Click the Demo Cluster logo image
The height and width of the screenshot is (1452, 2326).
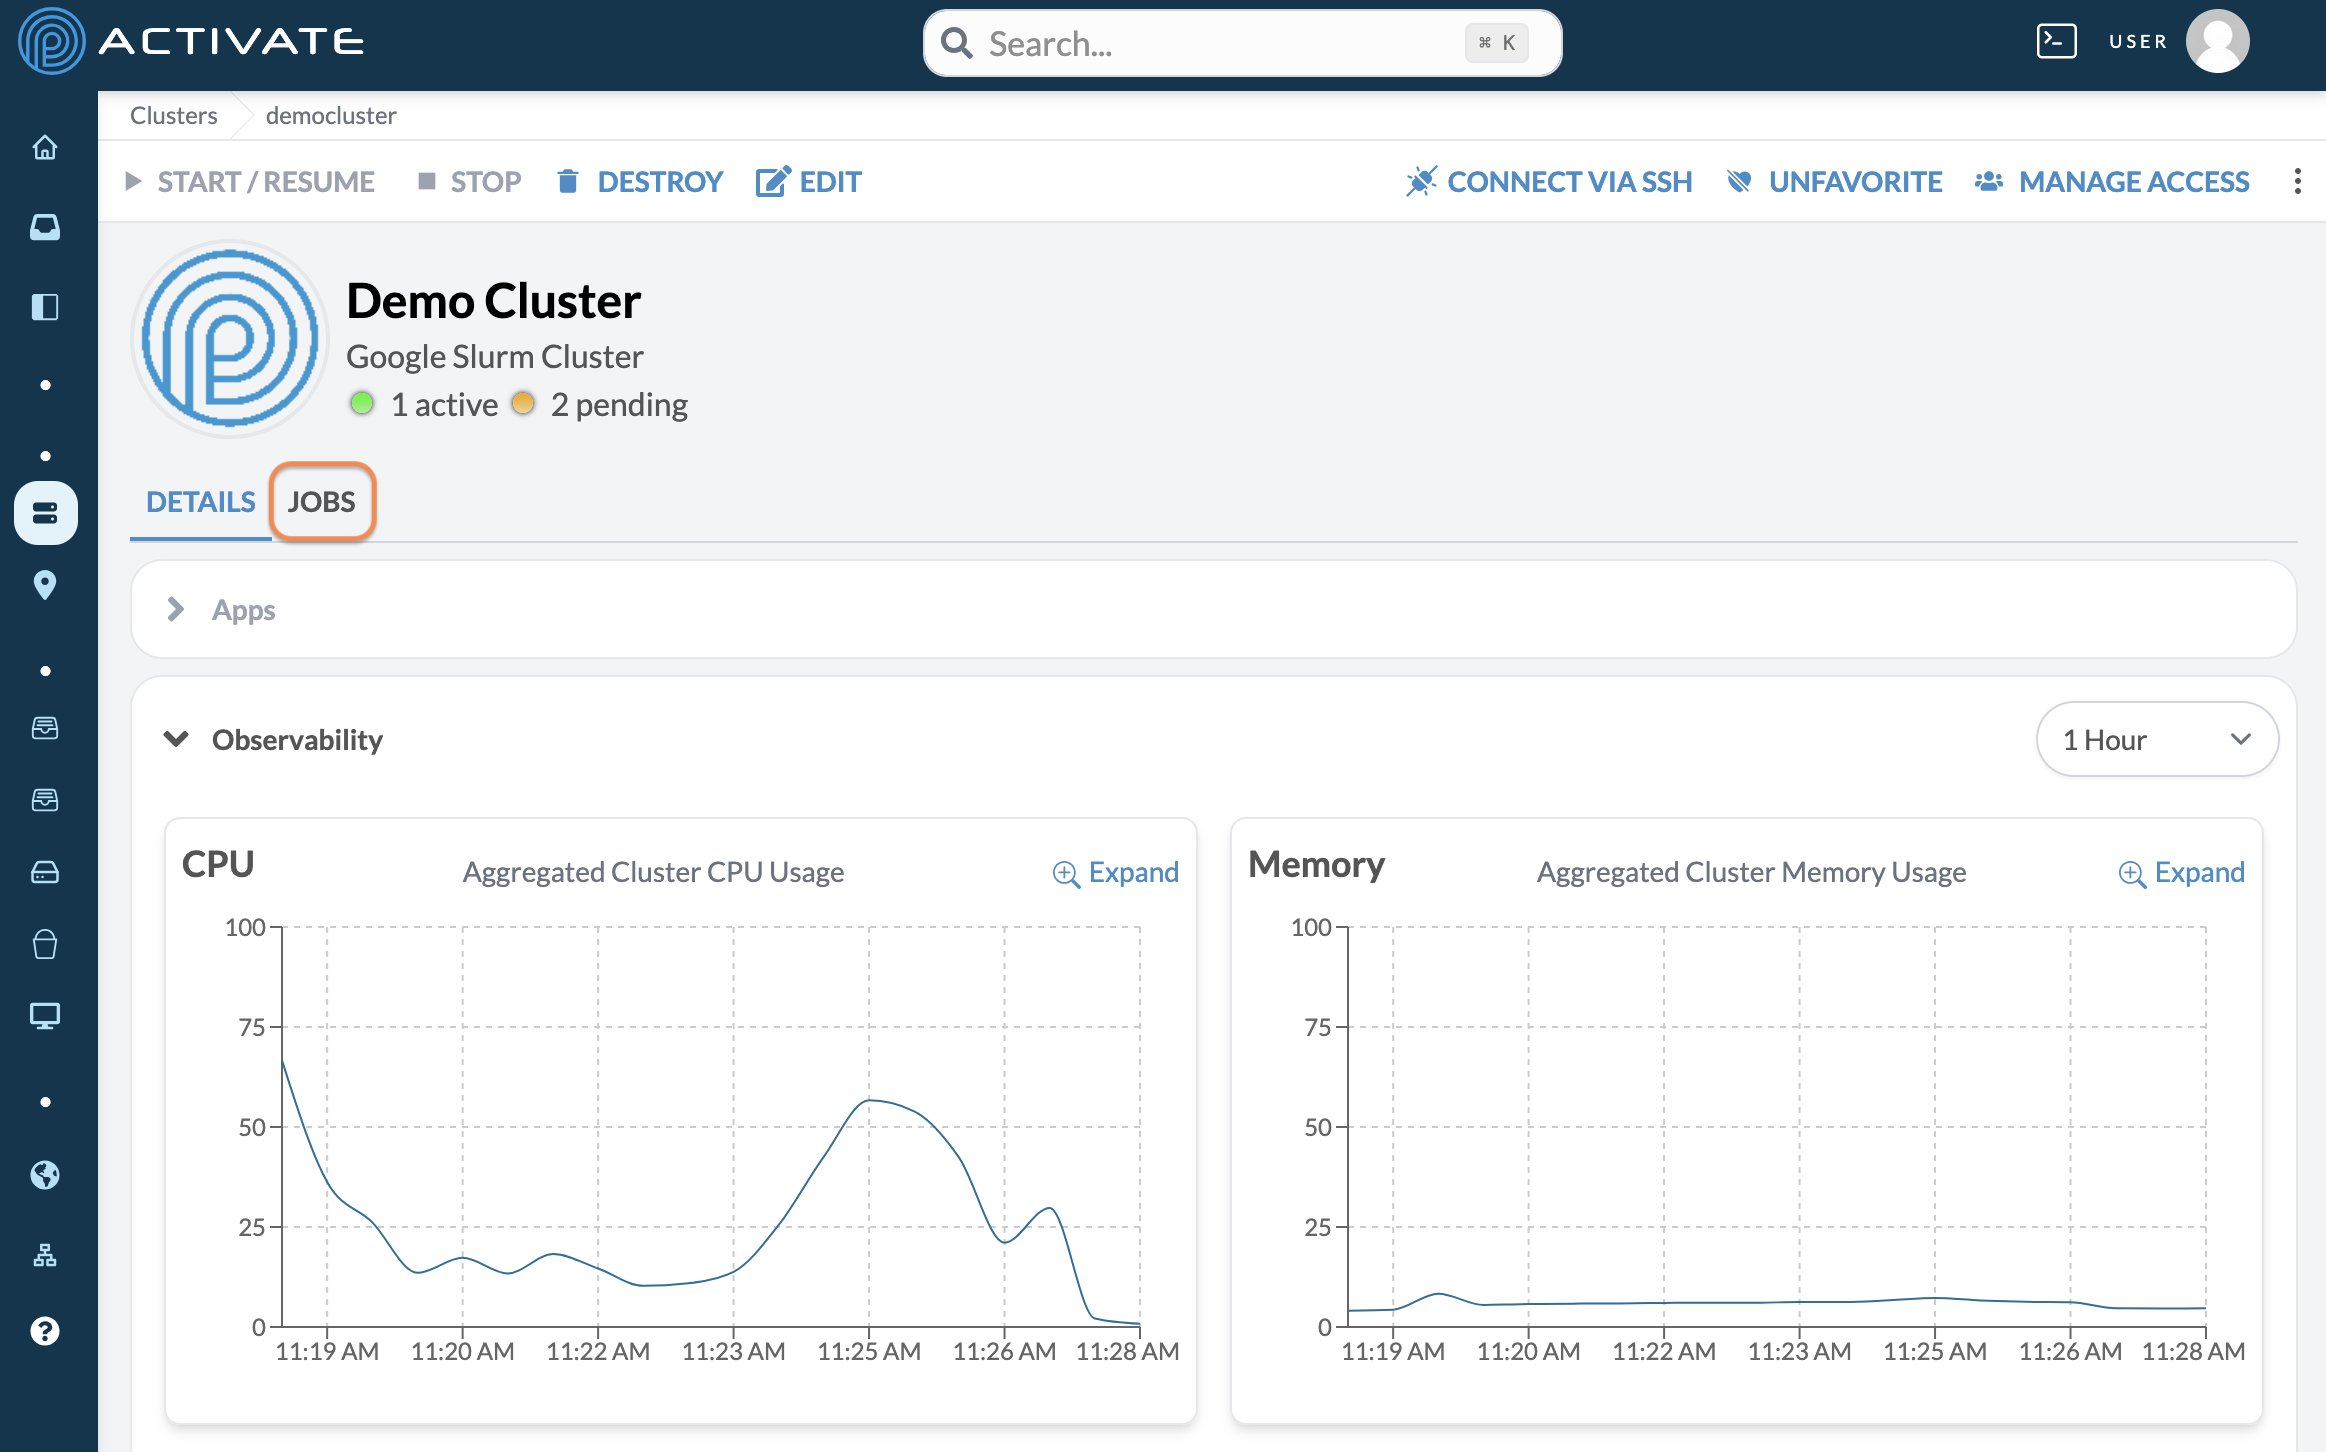point(230,339)
